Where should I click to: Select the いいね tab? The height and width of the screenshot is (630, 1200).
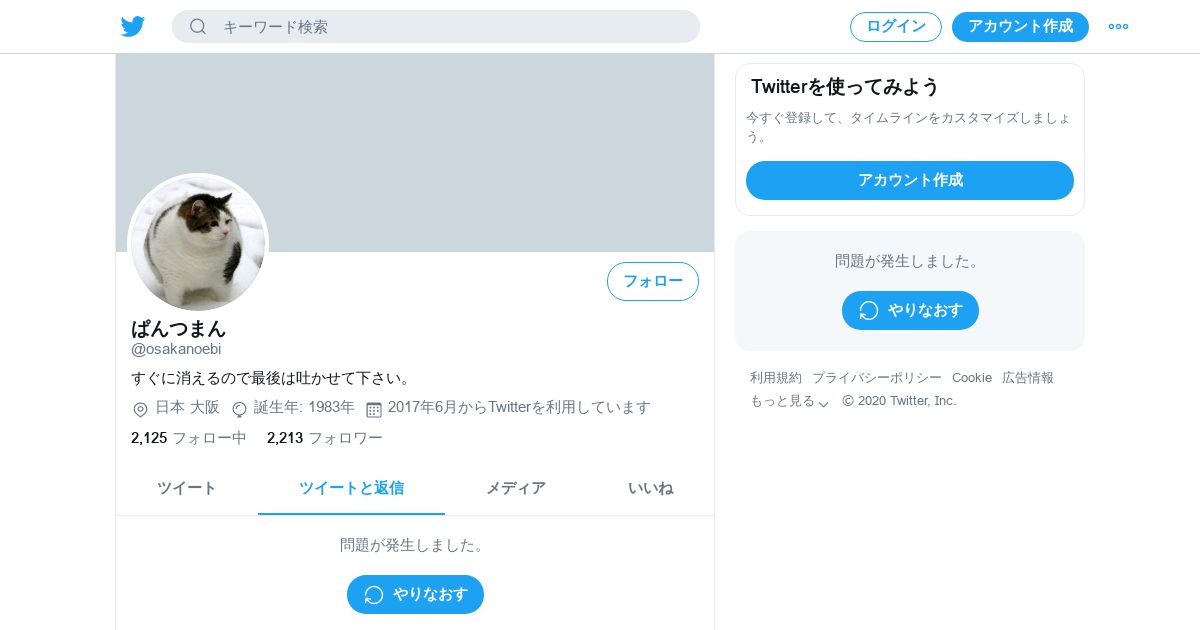pos(651,488)
